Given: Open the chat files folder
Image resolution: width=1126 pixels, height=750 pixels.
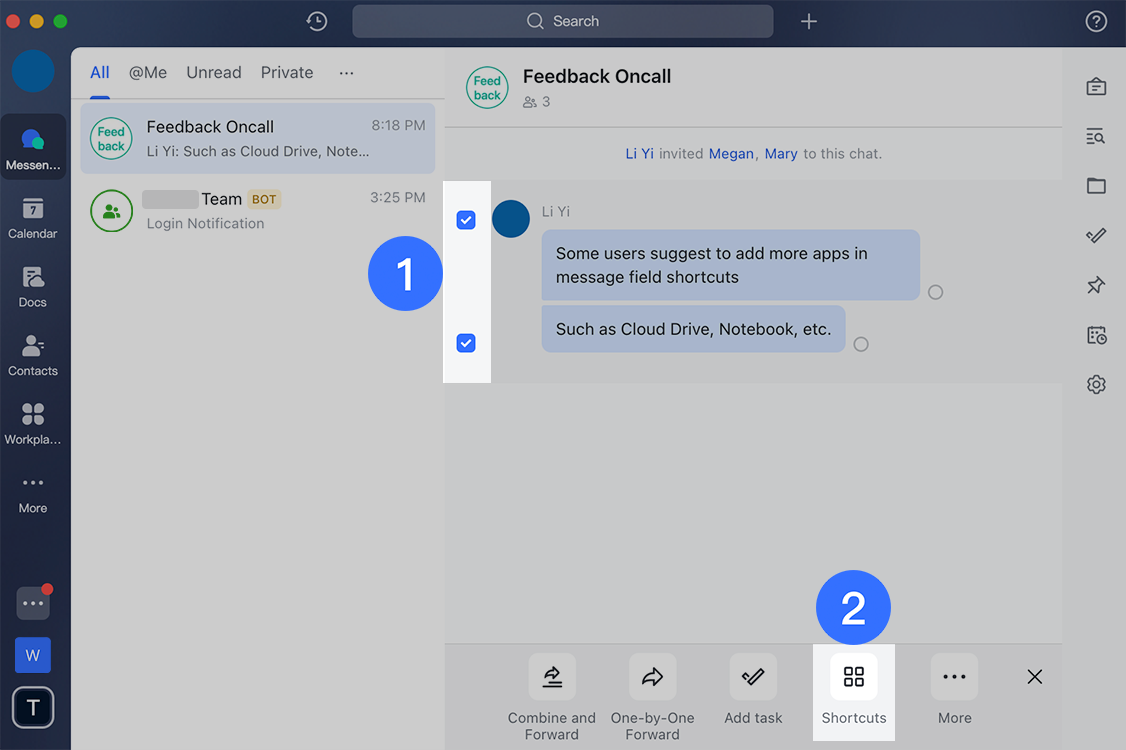Looking at the screenshot, I should [x=1096, y=186].
